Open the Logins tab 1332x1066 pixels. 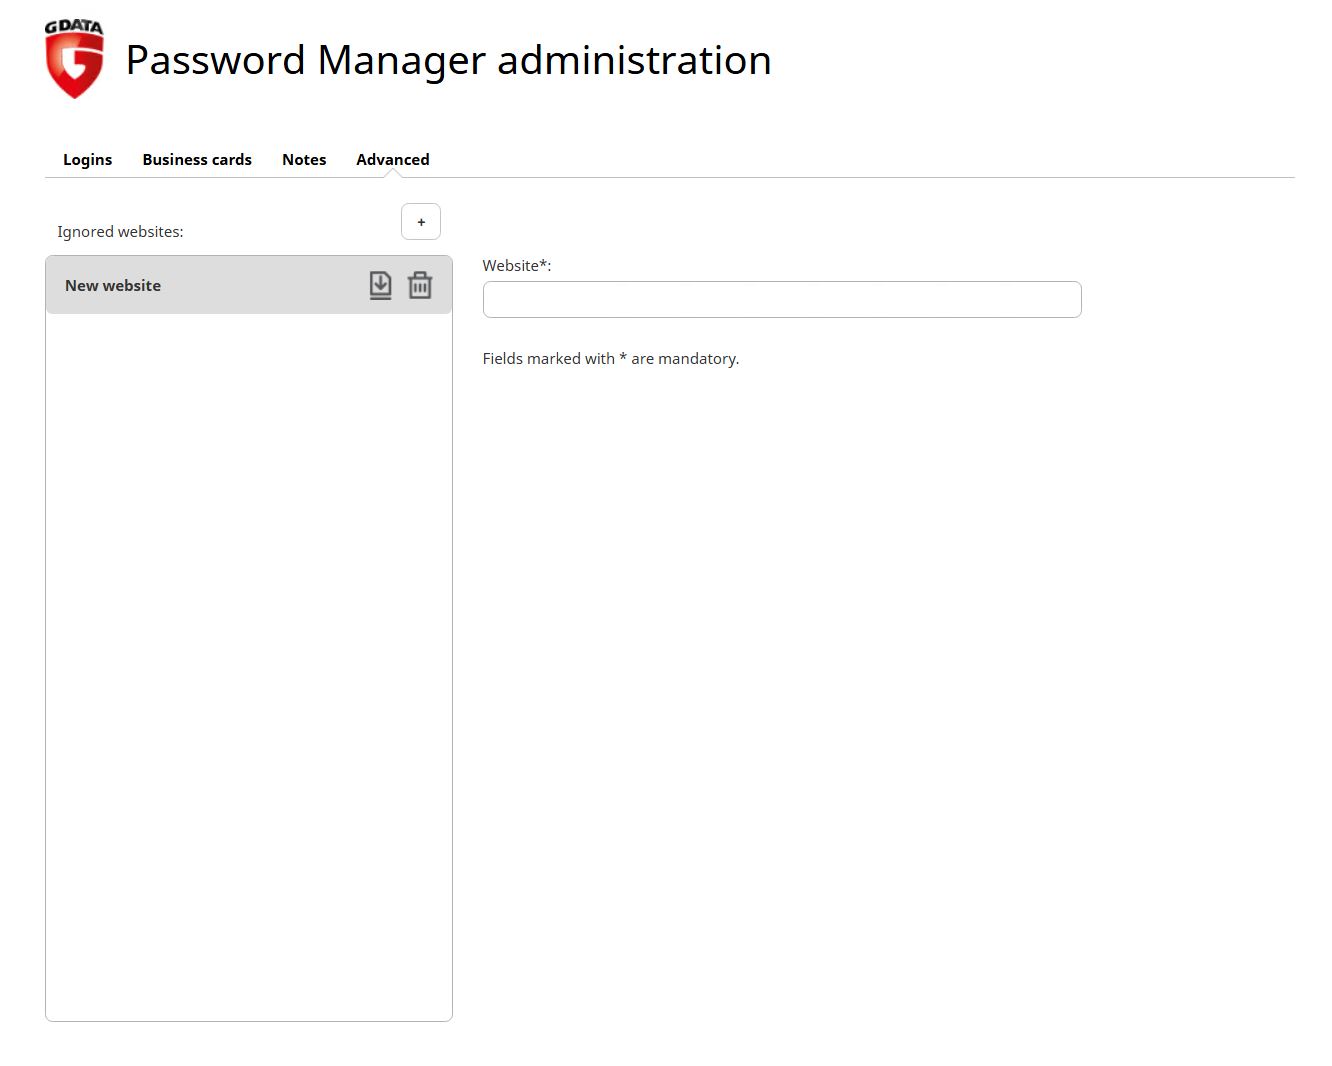(87, 160)
